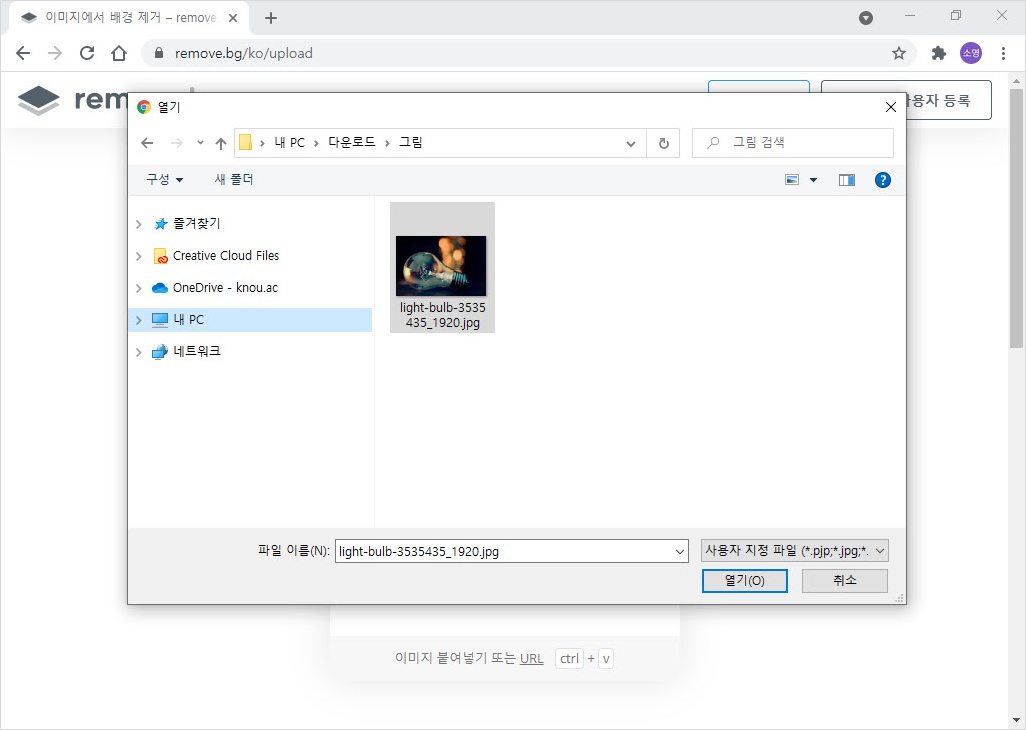Image resolution: width=1026 pixels, height=730 pixels.
Task: Click the scrollbar down arrow
Action: pyautogui.click(x=1016, y=721)
